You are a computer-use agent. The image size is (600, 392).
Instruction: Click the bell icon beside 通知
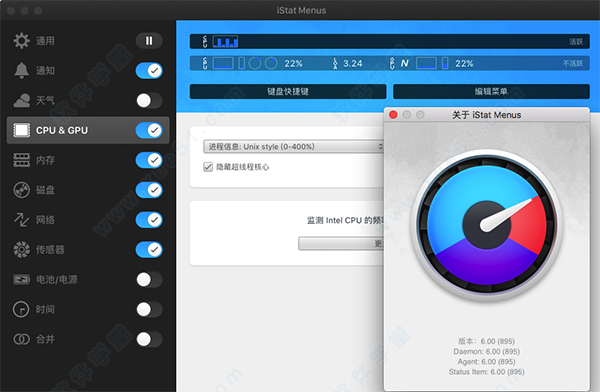coord(21,70)
